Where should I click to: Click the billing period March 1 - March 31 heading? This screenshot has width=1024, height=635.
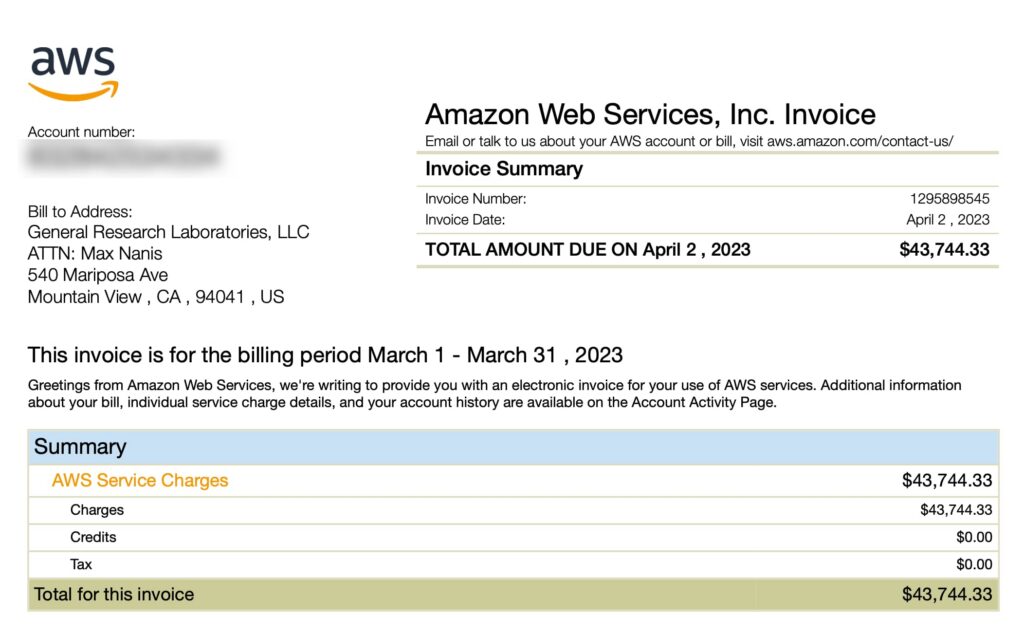click(325, 355)
